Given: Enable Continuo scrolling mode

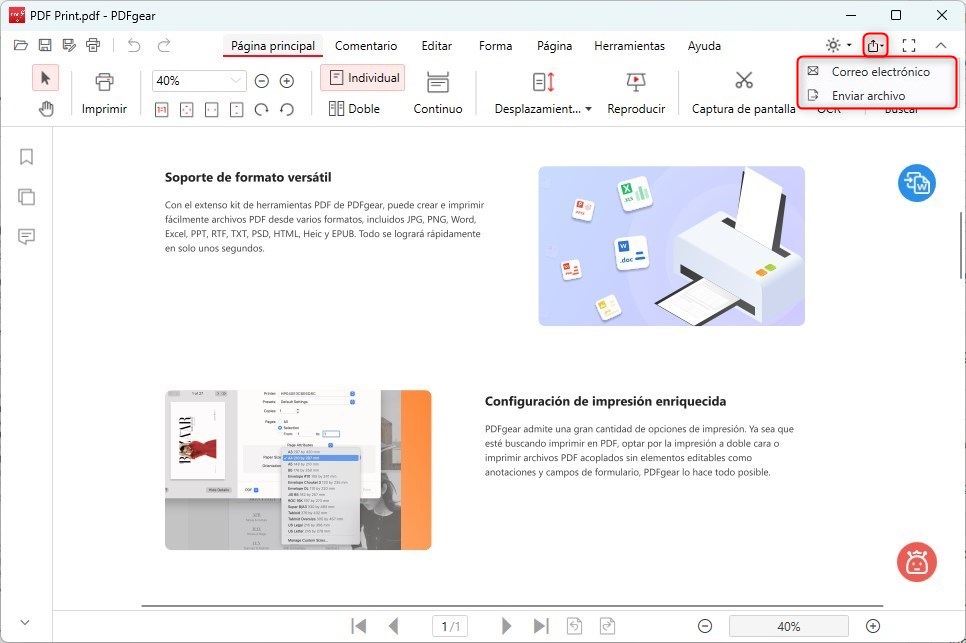Looking at the screenshot, I should (437, 92).
